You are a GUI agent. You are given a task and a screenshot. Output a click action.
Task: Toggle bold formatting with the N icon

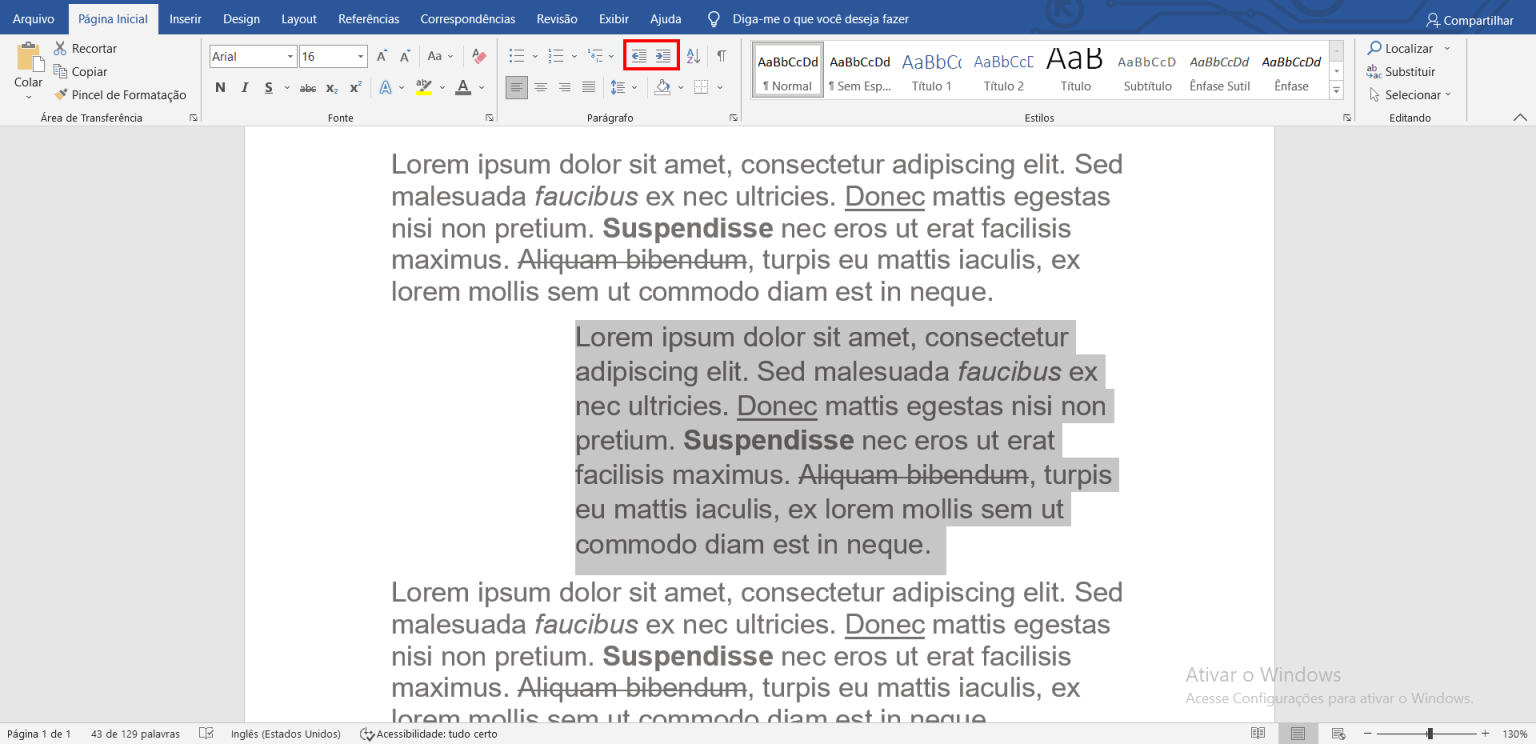tap(219, 88)
